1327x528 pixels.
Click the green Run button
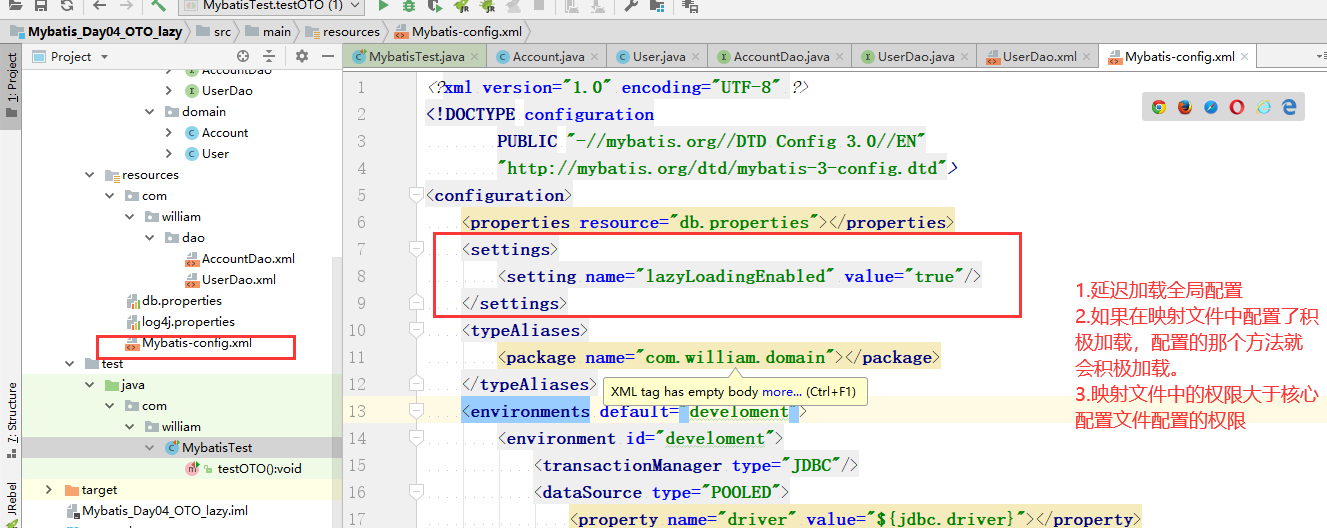coord(383,6)
